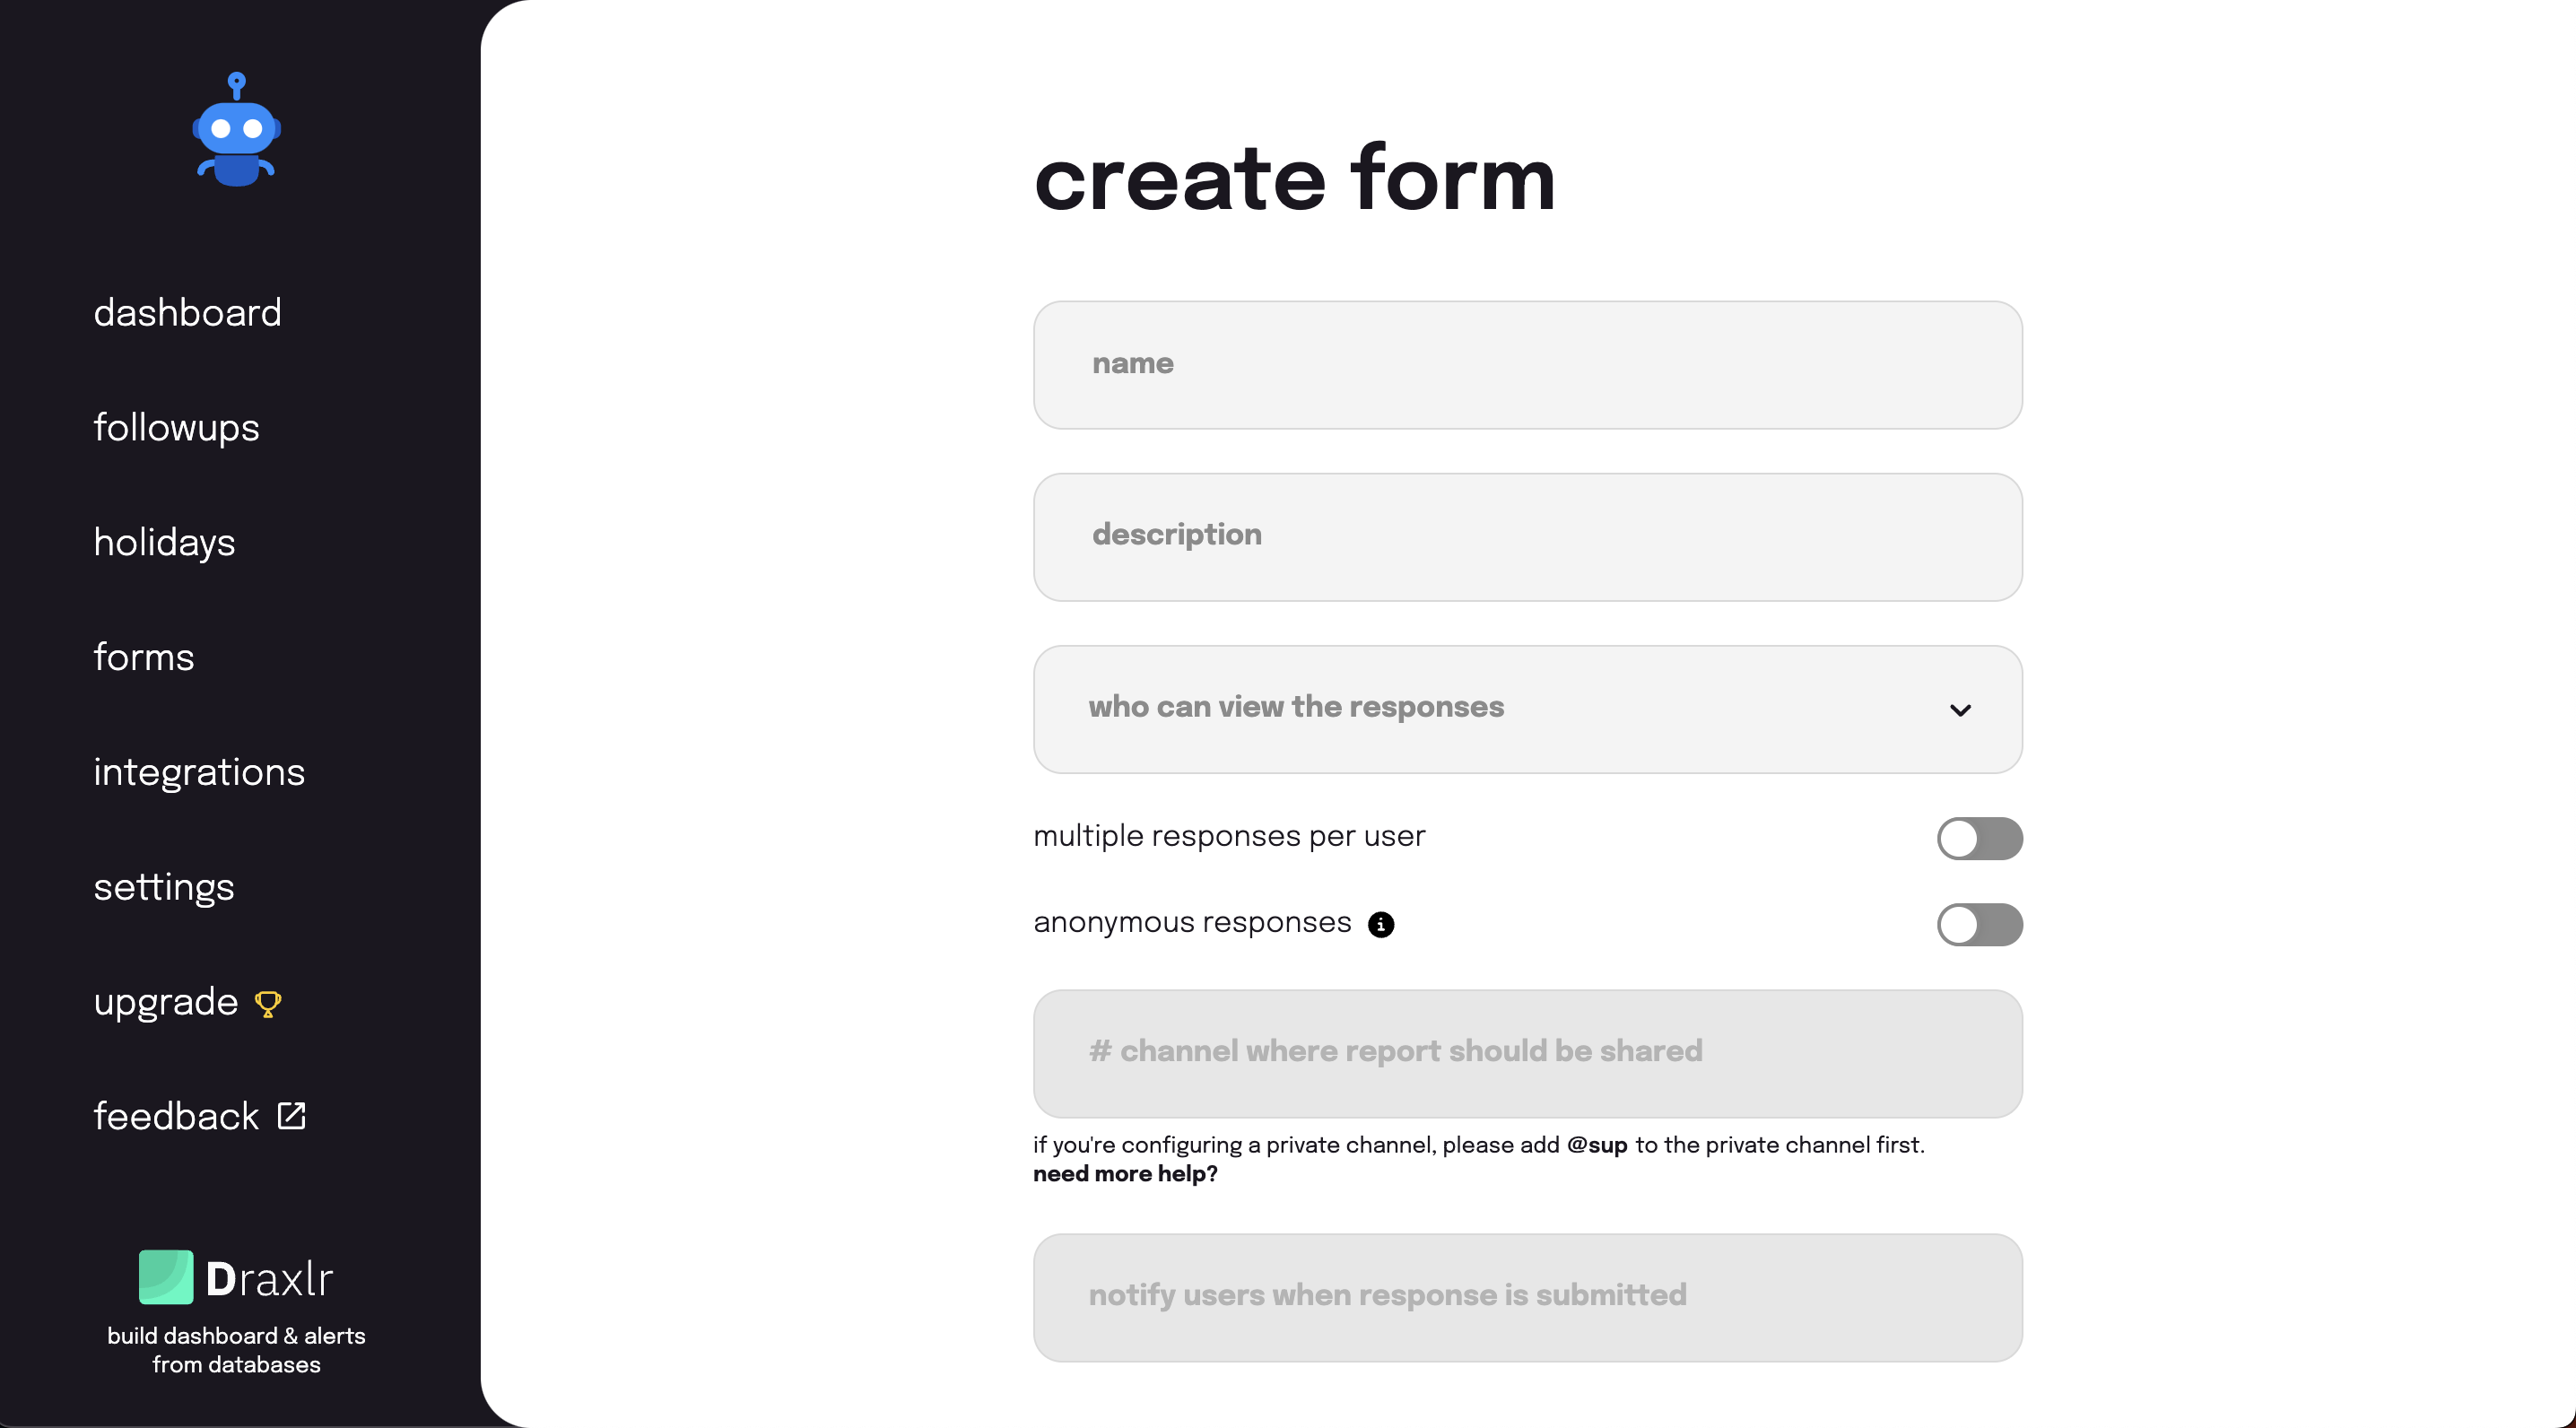
Task: Enable multiple responses per user toggle
Action: coord(1979,838)
